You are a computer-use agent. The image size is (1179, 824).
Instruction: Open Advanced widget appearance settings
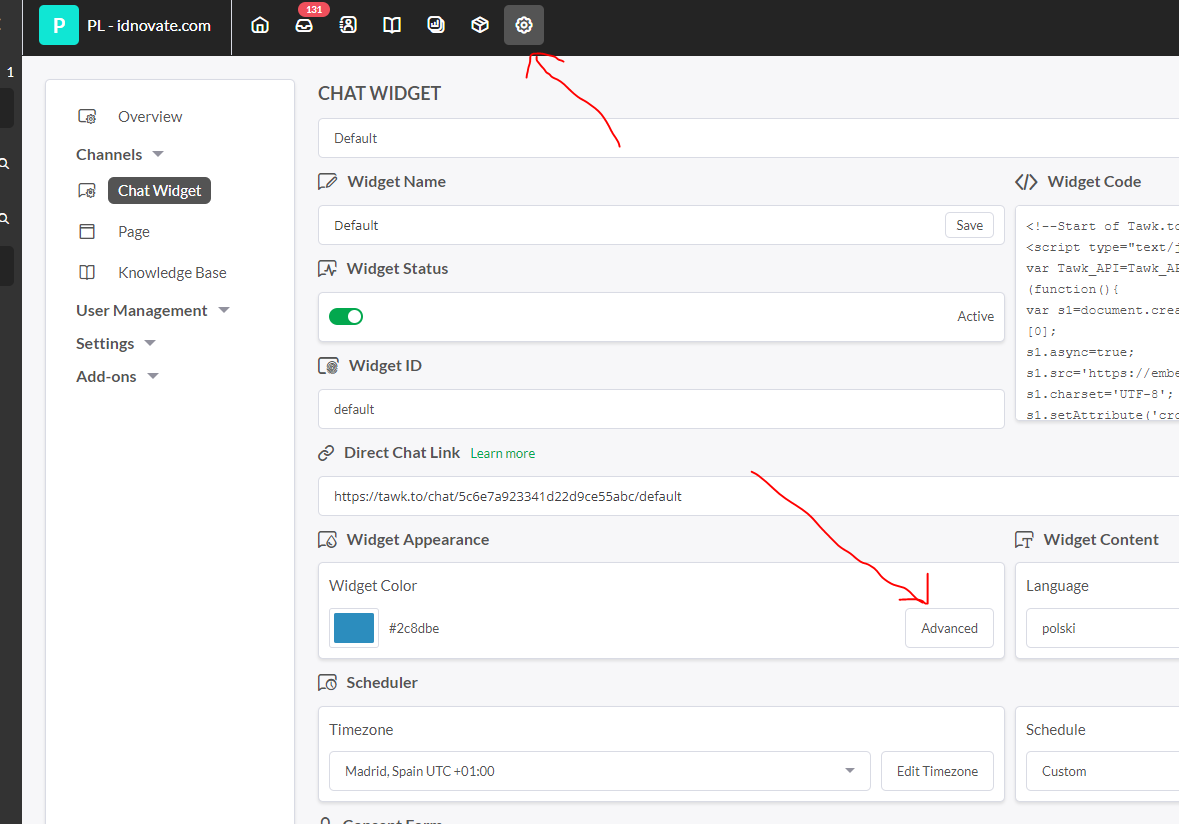click(949, 628)
